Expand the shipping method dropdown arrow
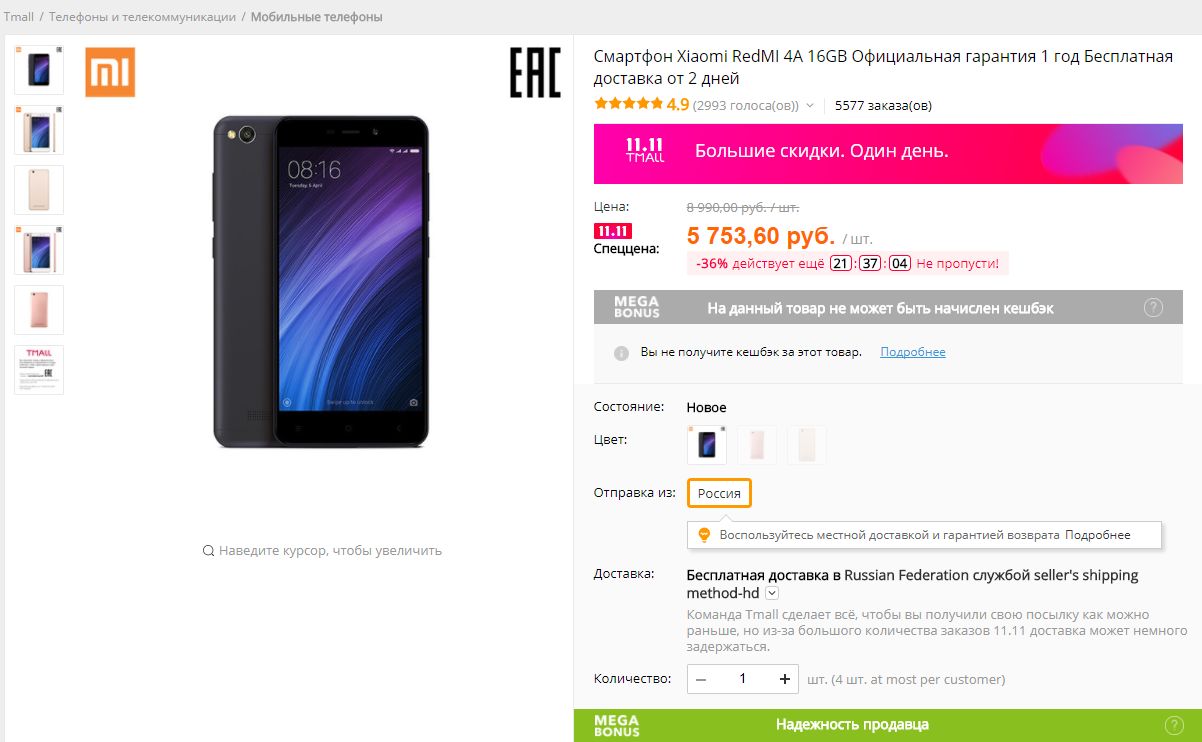The width and height of the screenshot is (1202, 742). pyautogui.click(x=772, y=593)
